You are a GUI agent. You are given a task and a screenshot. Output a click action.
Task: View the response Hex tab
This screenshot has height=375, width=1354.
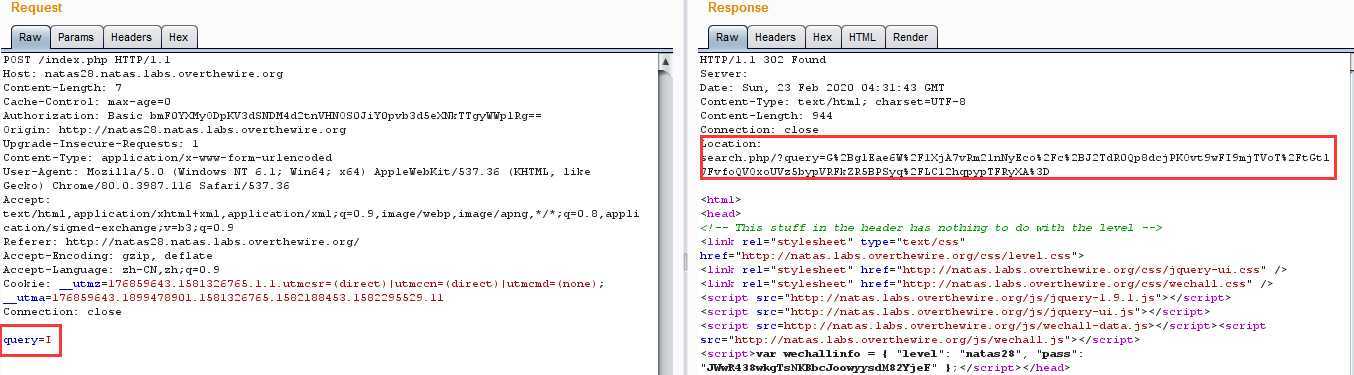click(x=822, y=37)
